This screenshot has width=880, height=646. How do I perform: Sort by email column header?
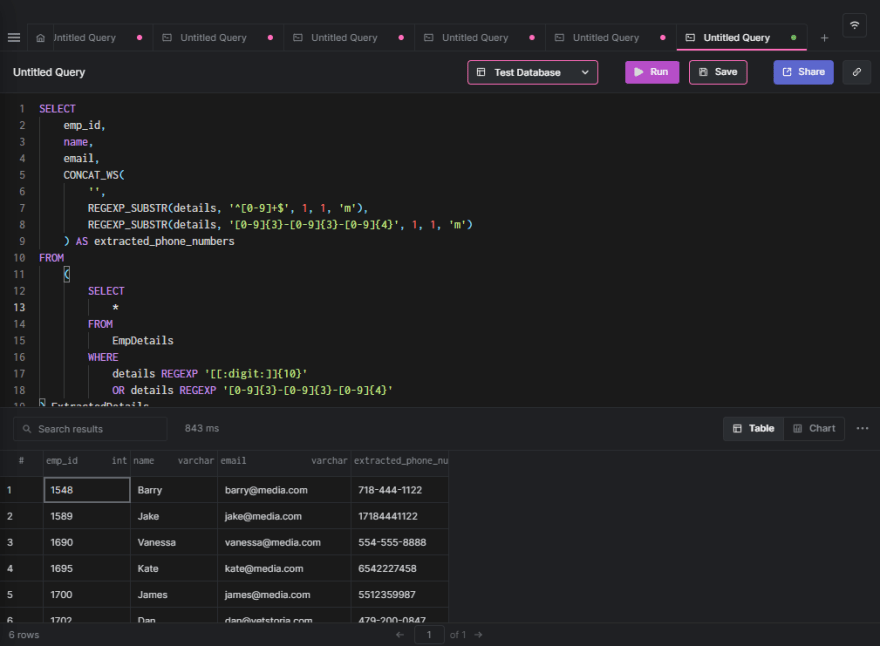pos(284,461)
